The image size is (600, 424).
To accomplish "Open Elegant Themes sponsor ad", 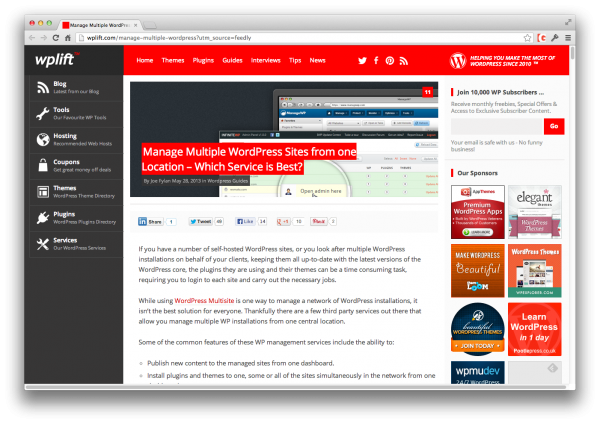I will [535, 212].
